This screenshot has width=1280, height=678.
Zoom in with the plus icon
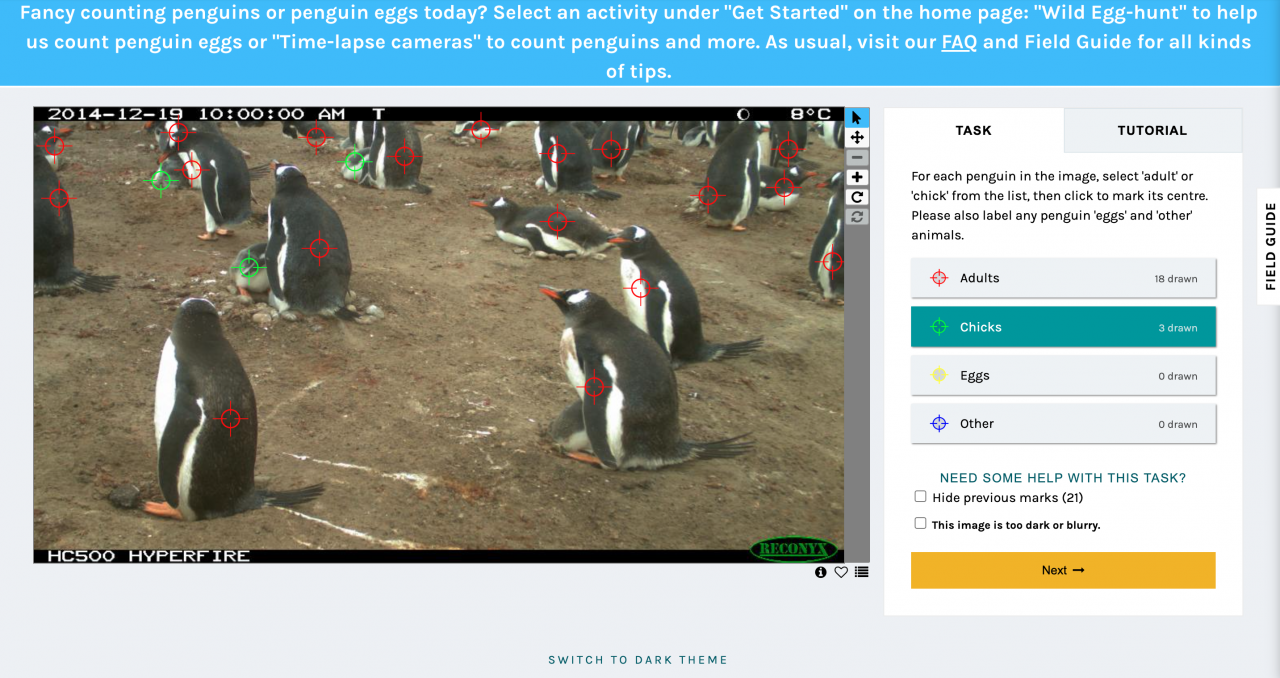857,177
